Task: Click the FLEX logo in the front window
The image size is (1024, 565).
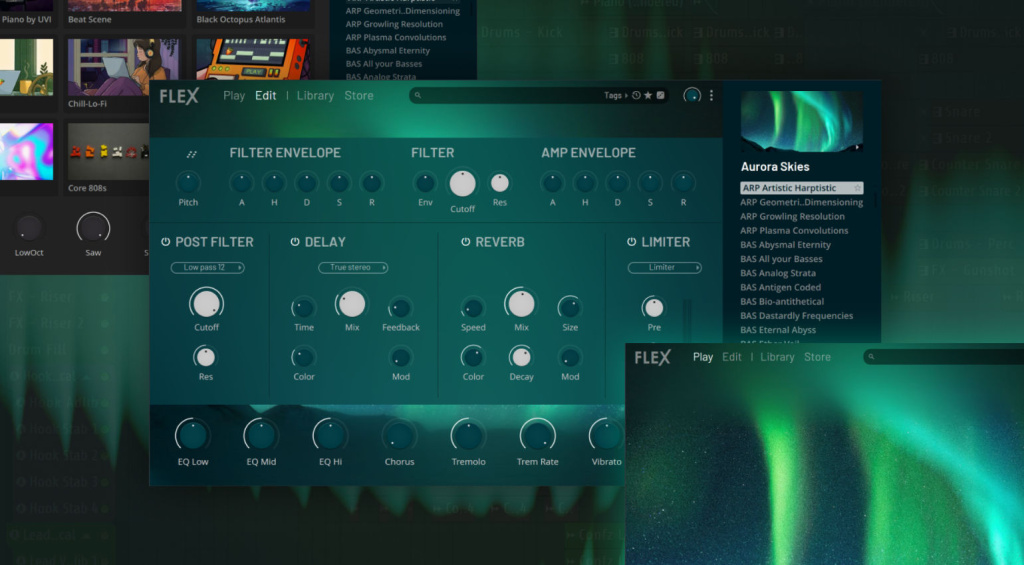Action: tap(179, 96)
